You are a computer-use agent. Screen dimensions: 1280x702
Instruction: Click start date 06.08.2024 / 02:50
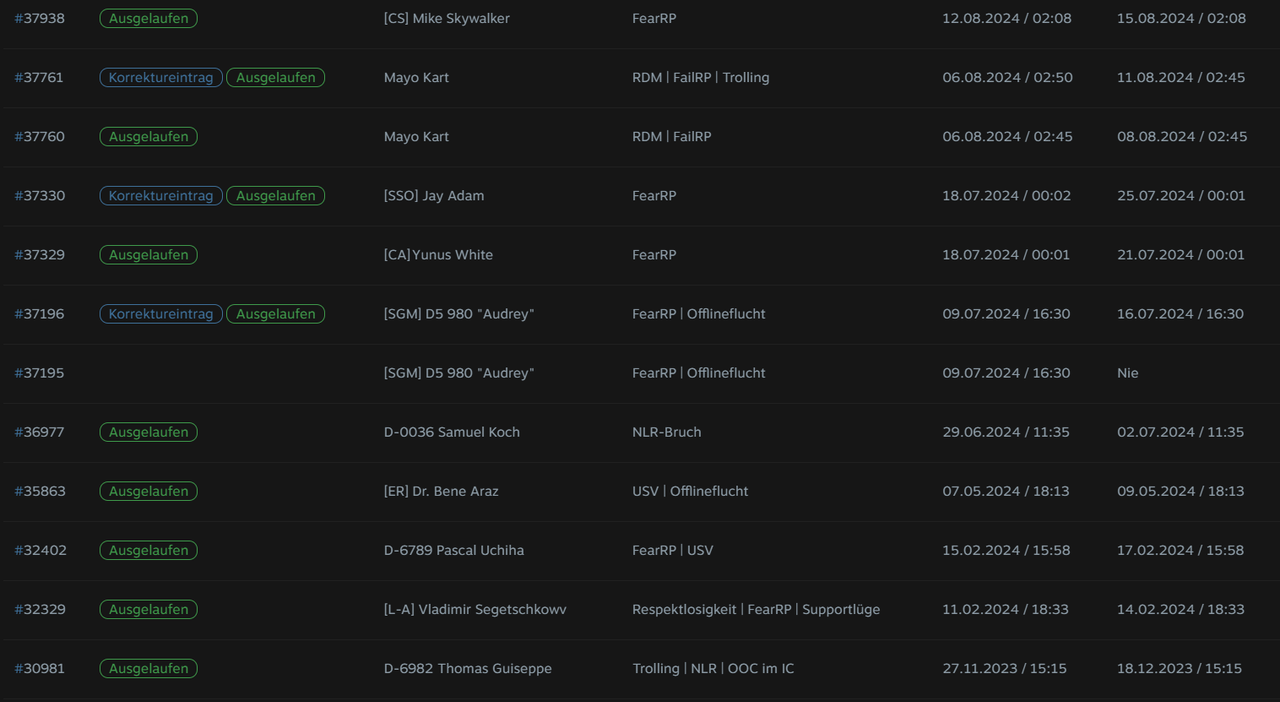click(1007, 77)
